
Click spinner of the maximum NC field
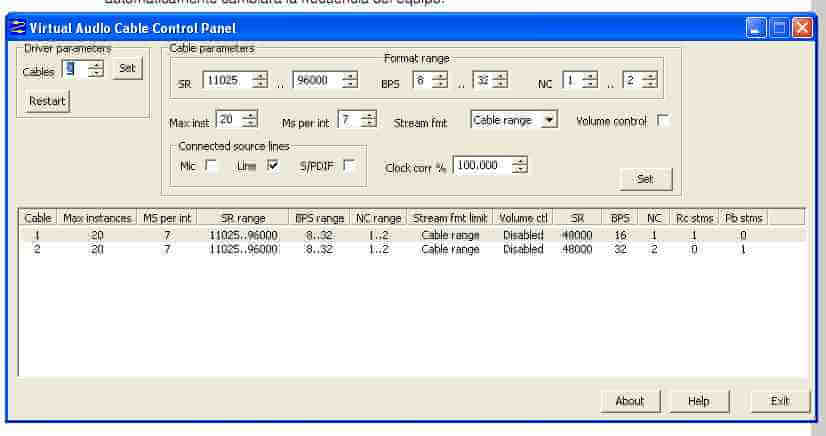[x=650, y=80]
